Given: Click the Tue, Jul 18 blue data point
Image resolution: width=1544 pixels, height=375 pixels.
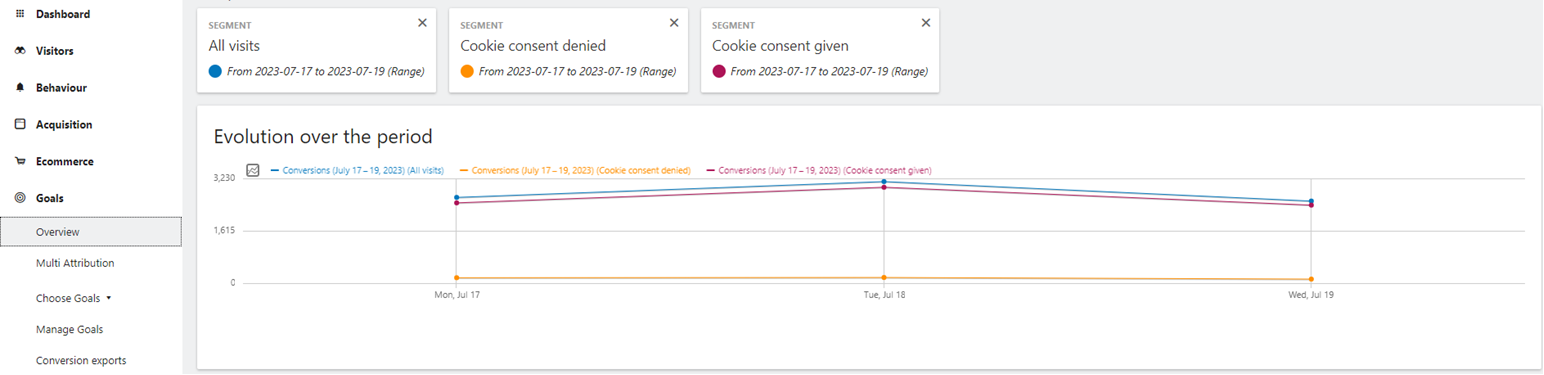Looking at the screenshot, I should [884, 181].
